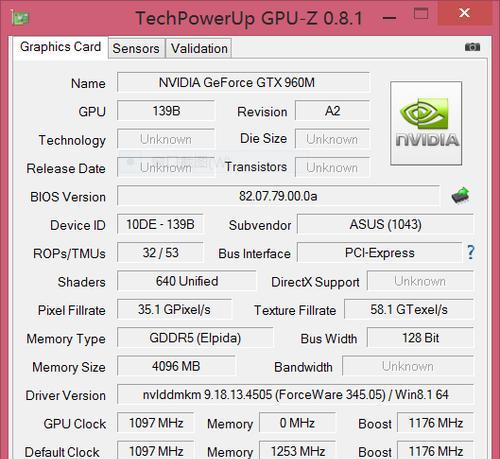Screen dimensions: 500x459
Task: Click the BIOS save chip icon
Action: 460,195
